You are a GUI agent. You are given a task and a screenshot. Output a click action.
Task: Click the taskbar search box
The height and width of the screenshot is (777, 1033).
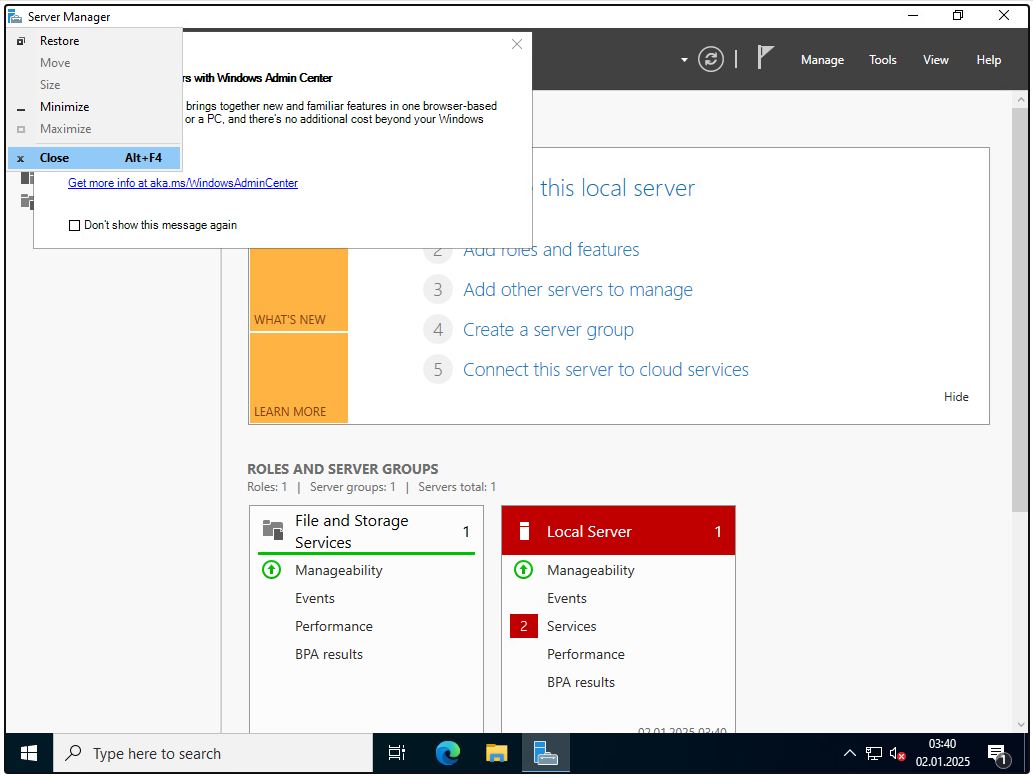coord(213,753)
